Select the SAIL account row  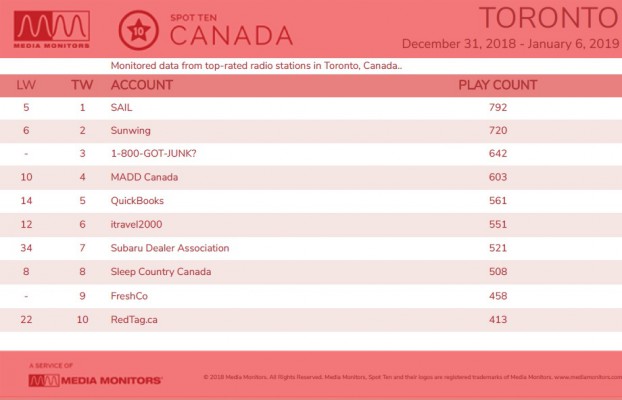(311, 108)
